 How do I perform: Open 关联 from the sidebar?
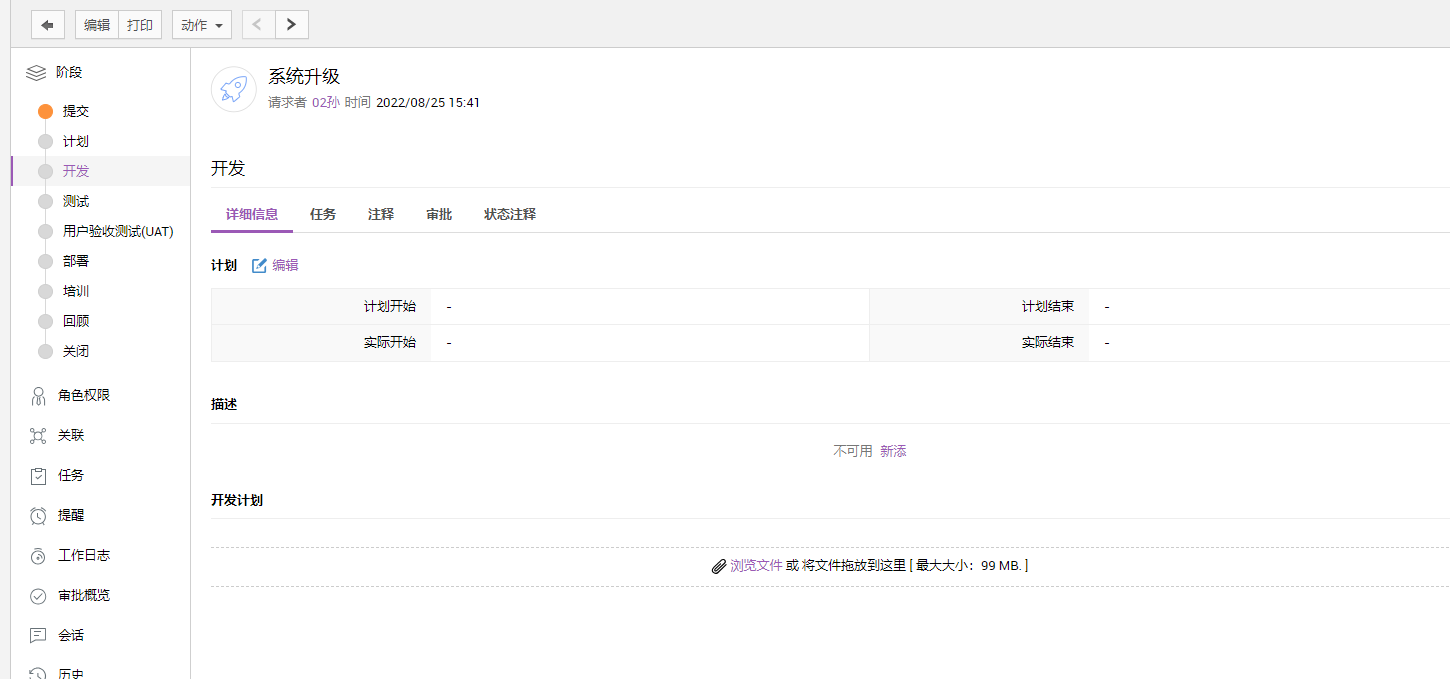pos(71,435)
